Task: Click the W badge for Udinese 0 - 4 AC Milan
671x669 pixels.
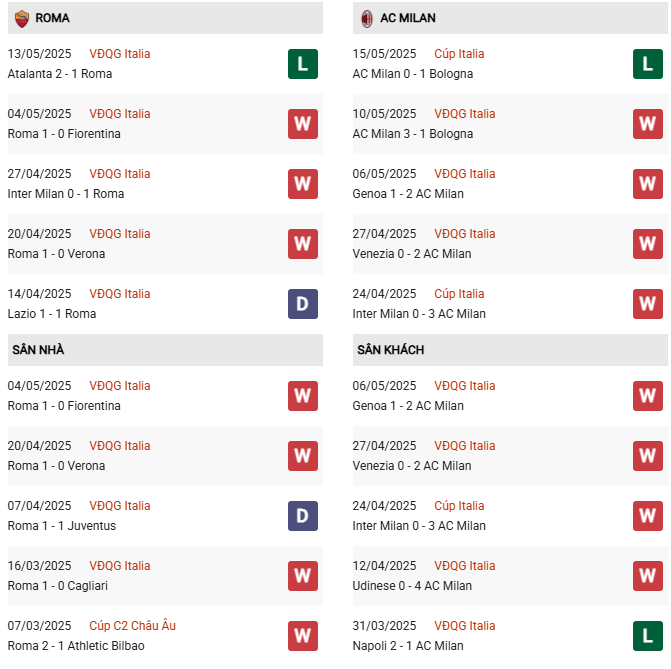Action: coord(647,576)
